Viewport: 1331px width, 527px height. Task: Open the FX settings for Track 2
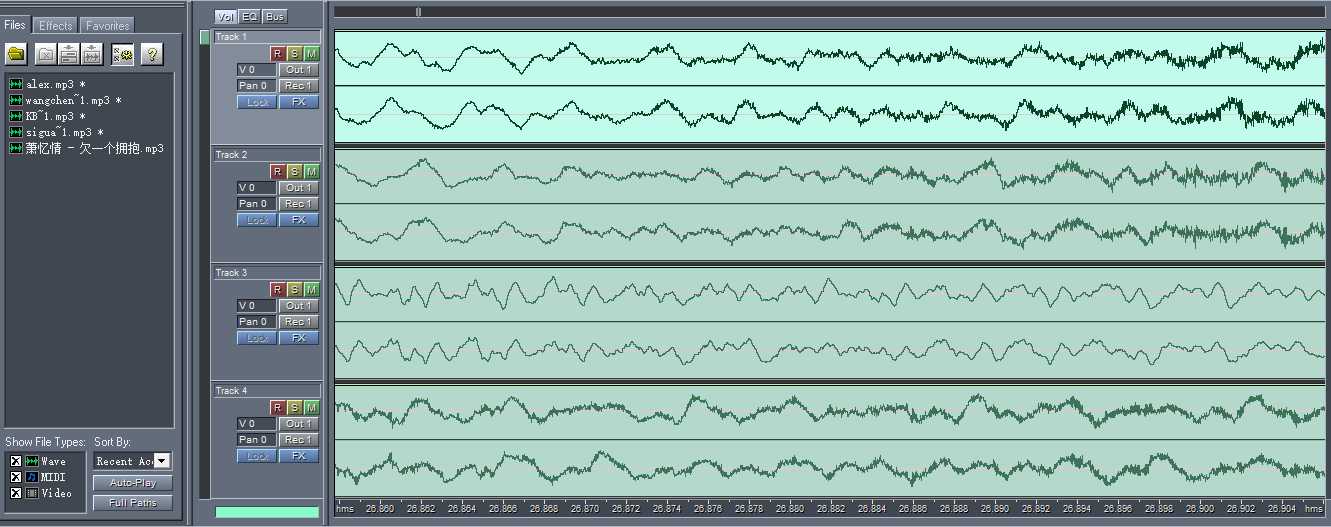point(299,220)
